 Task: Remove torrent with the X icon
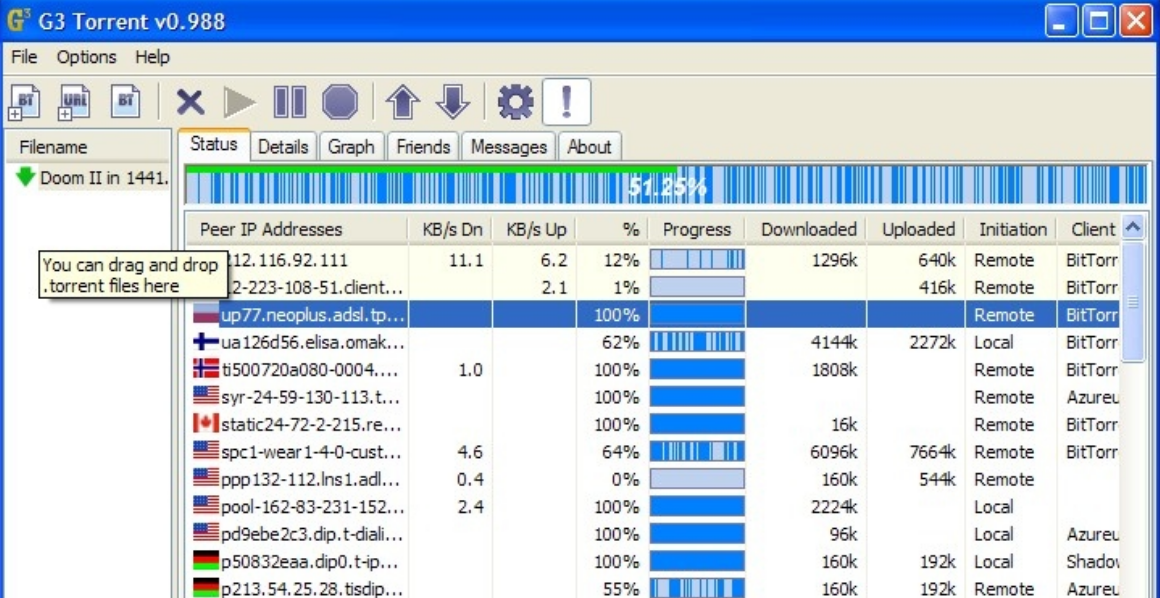[190, 102]
